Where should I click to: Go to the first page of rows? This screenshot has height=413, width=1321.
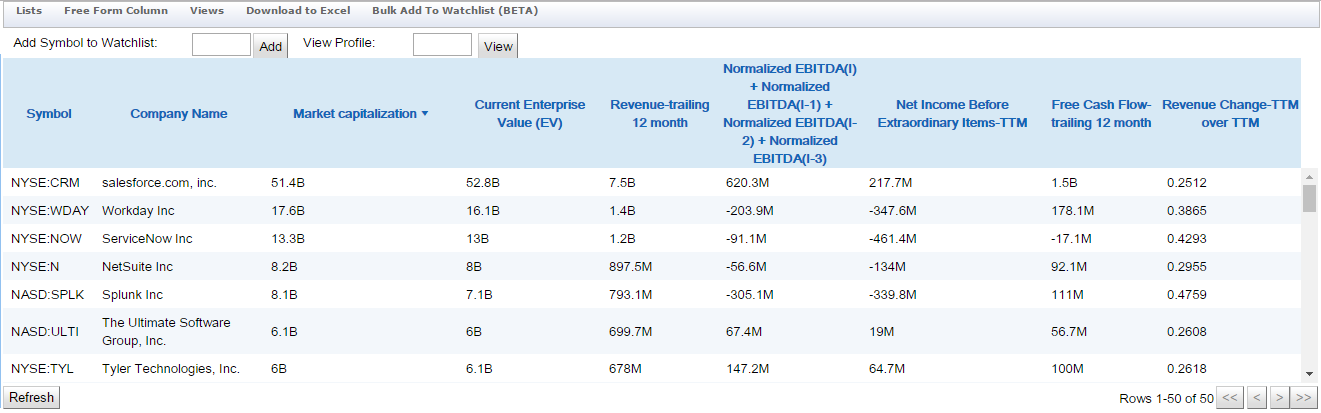1231,398
